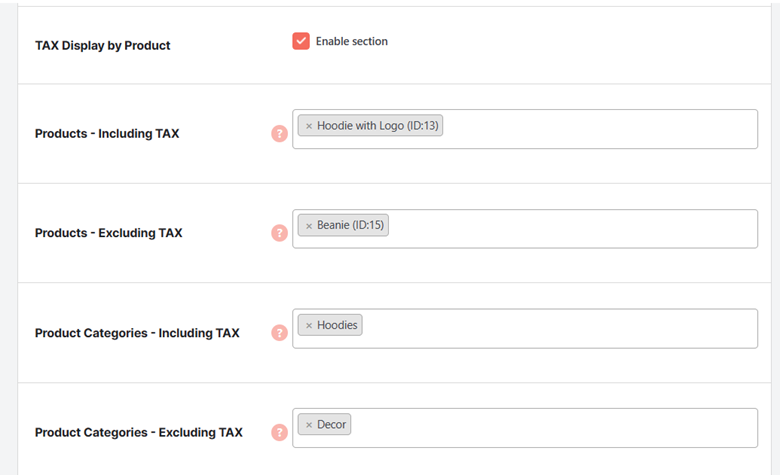This screenshot has width=780, height=475.
Task: Open help tooltip for Products - Excluding TAX
Action: tap(280, 233)
